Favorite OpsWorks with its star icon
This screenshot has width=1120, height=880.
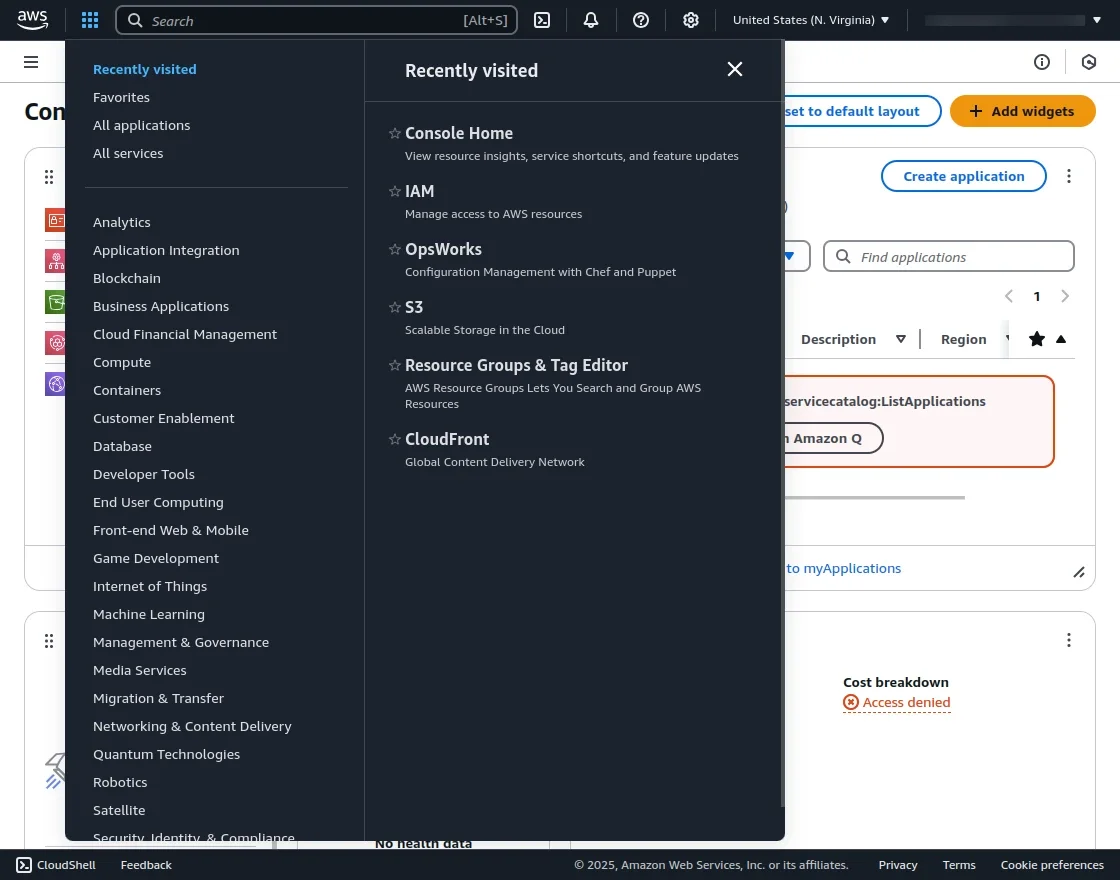(x=394, y=249)
